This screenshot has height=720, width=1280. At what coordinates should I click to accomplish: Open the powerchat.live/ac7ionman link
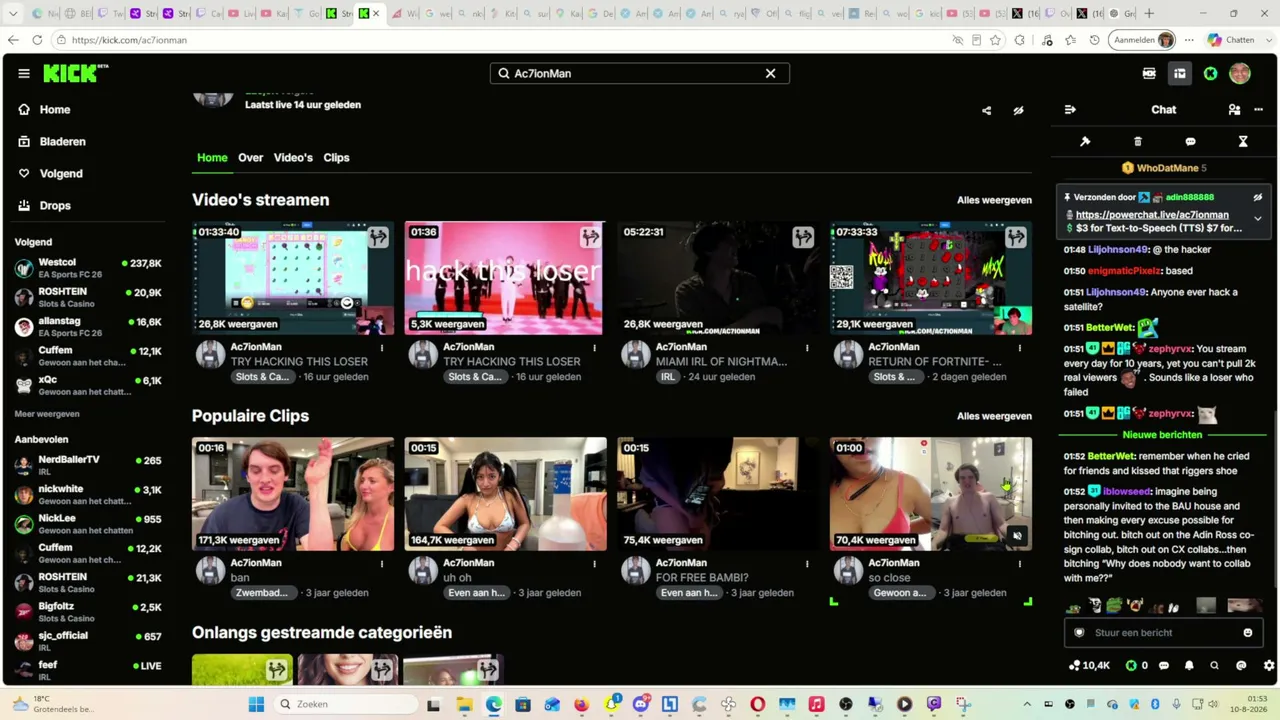[x=1152, y=215]
